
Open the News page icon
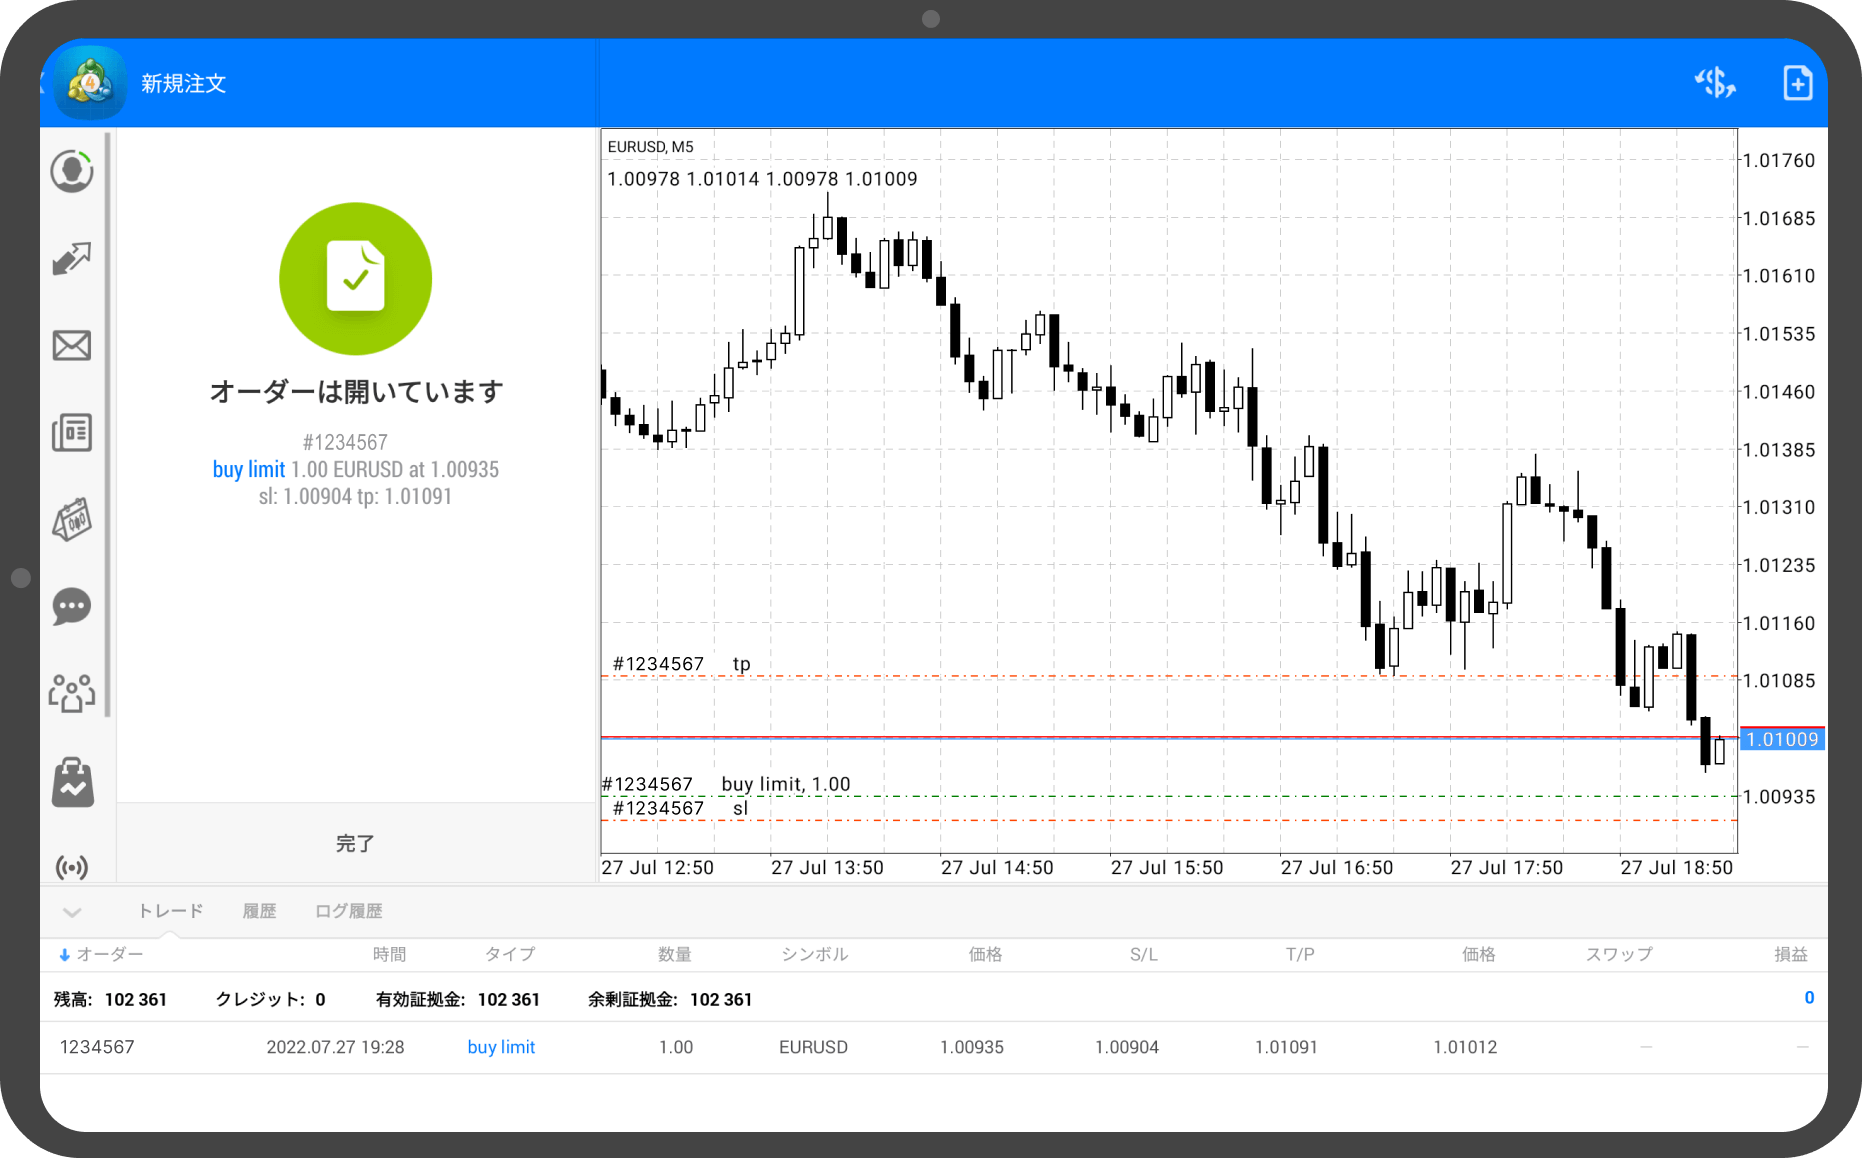click(x=72, y=433)
